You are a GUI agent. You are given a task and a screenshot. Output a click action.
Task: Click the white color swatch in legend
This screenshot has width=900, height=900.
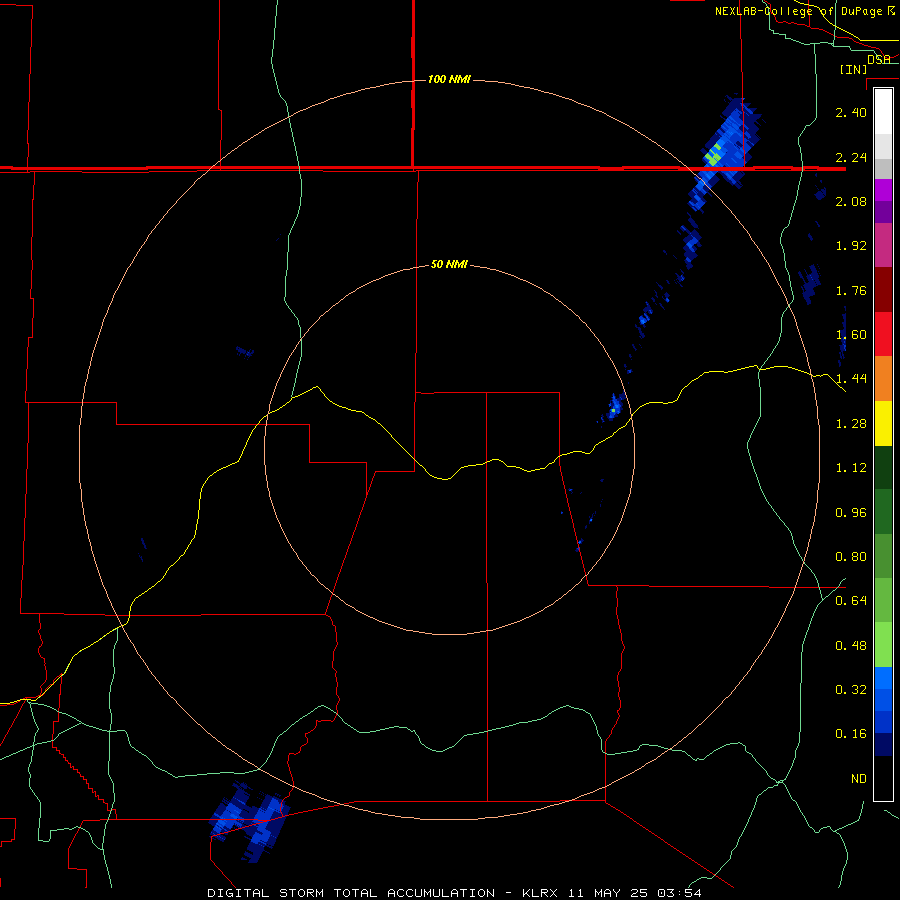pyautogui.click(x=883, y=112)
